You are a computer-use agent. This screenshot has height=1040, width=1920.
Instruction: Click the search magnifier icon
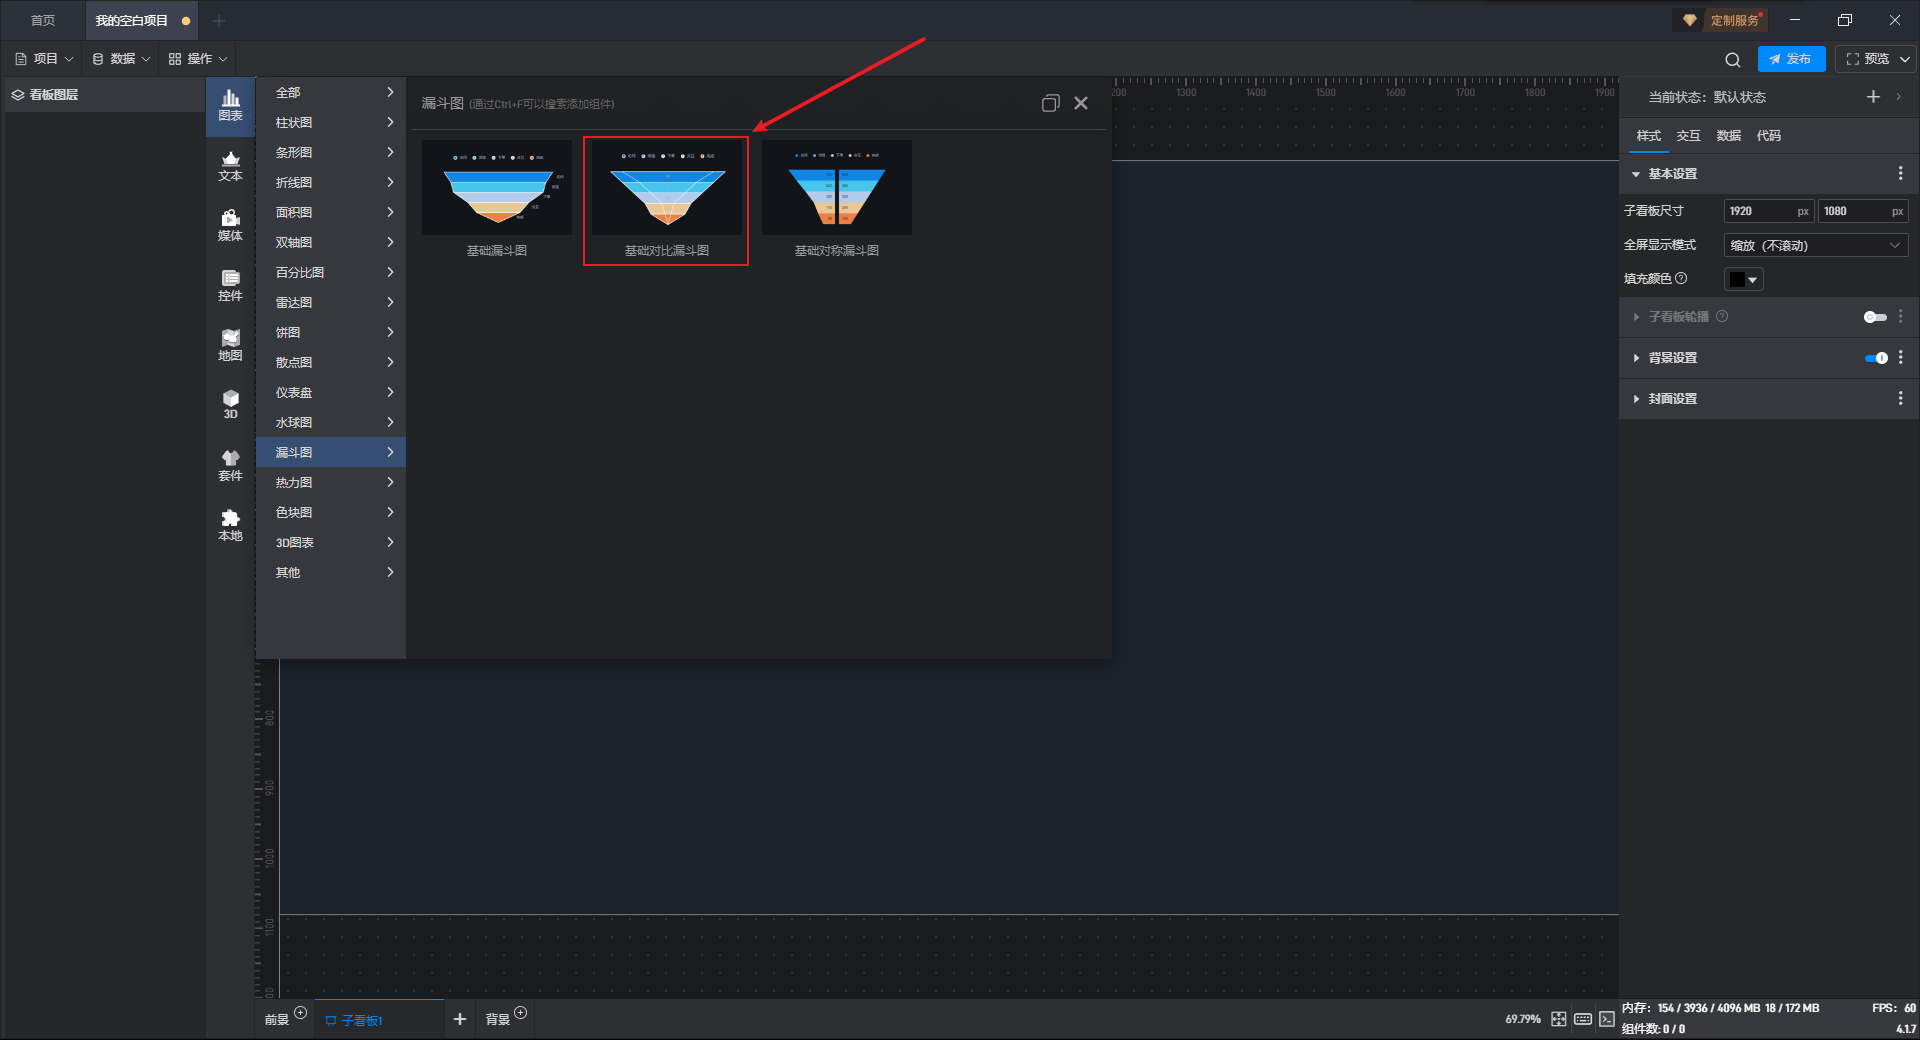coord(1733,60)
